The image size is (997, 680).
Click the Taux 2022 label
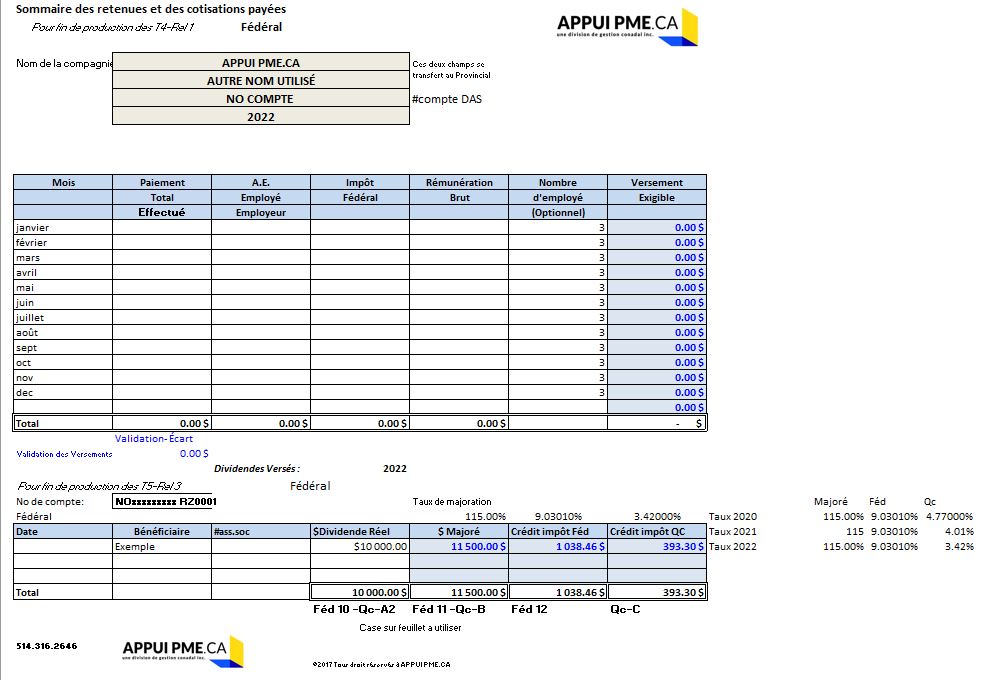pyautogui.click(x=732, y=546)
